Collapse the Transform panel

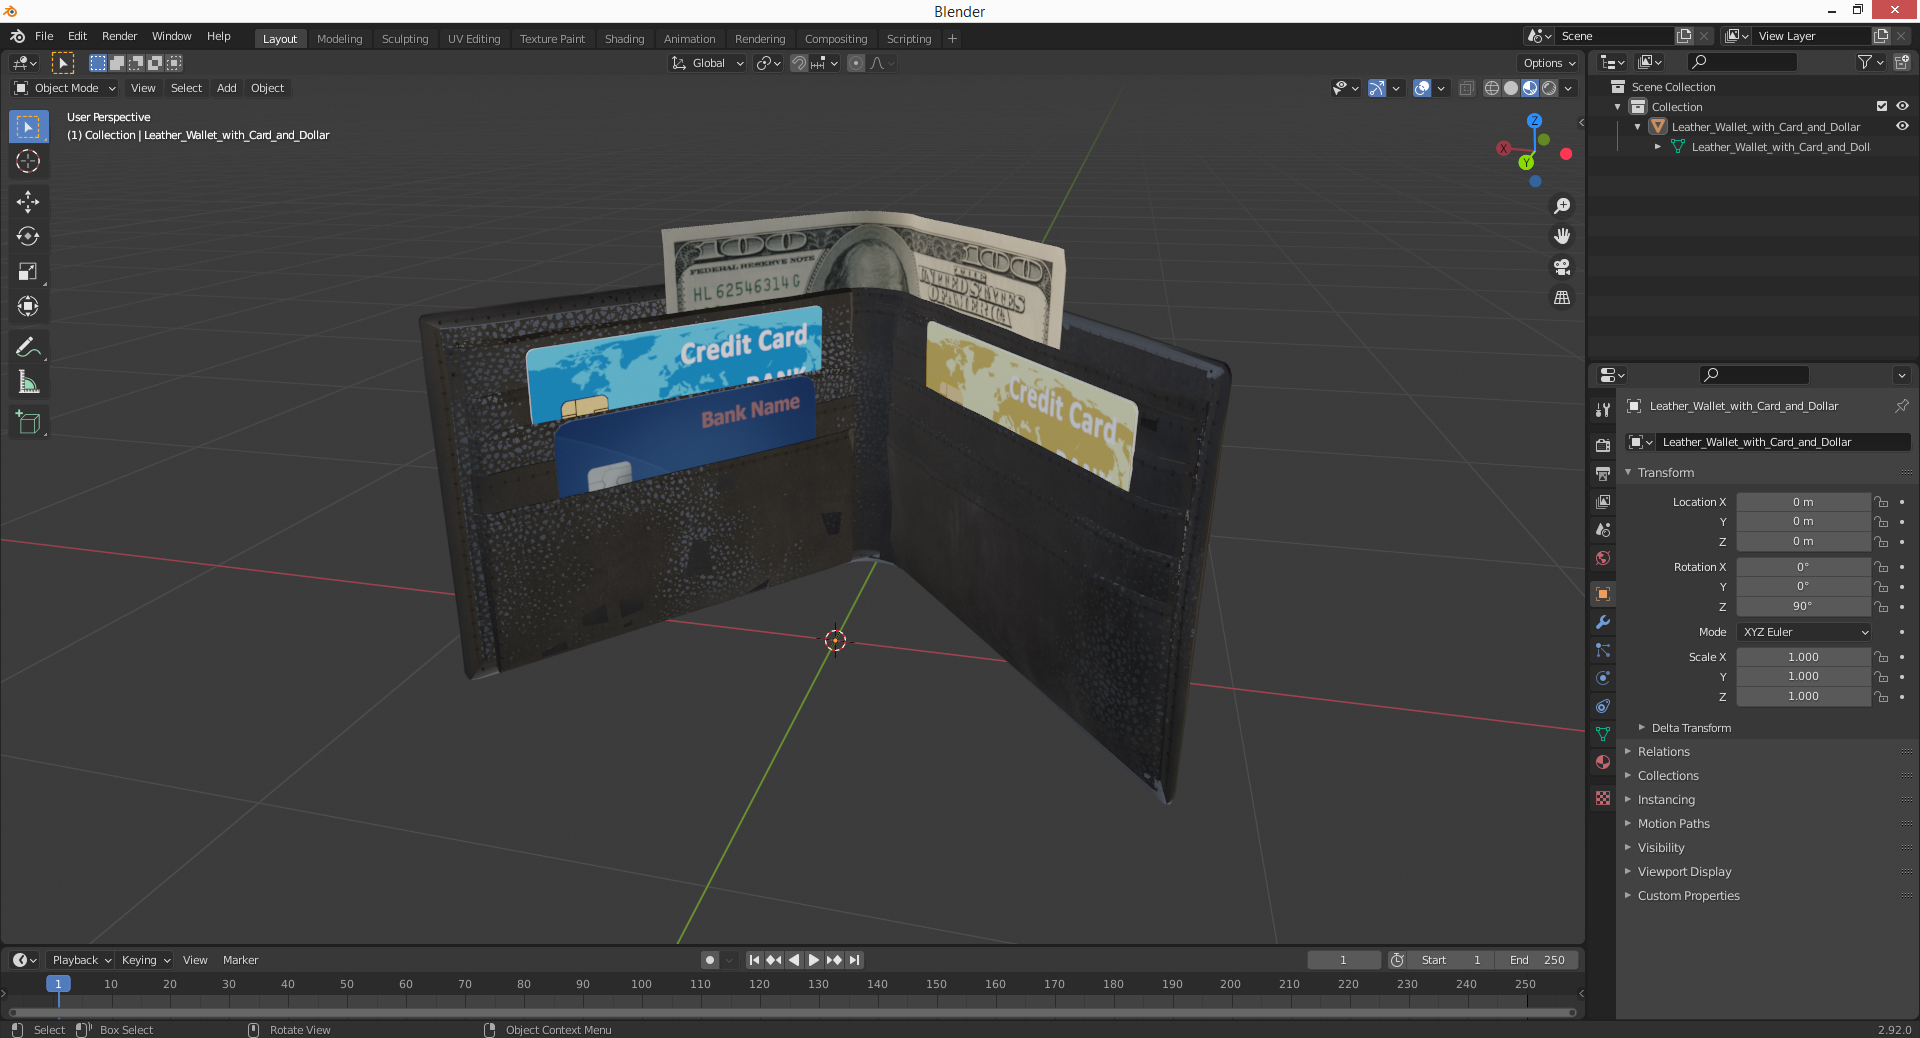[1665, 473]
